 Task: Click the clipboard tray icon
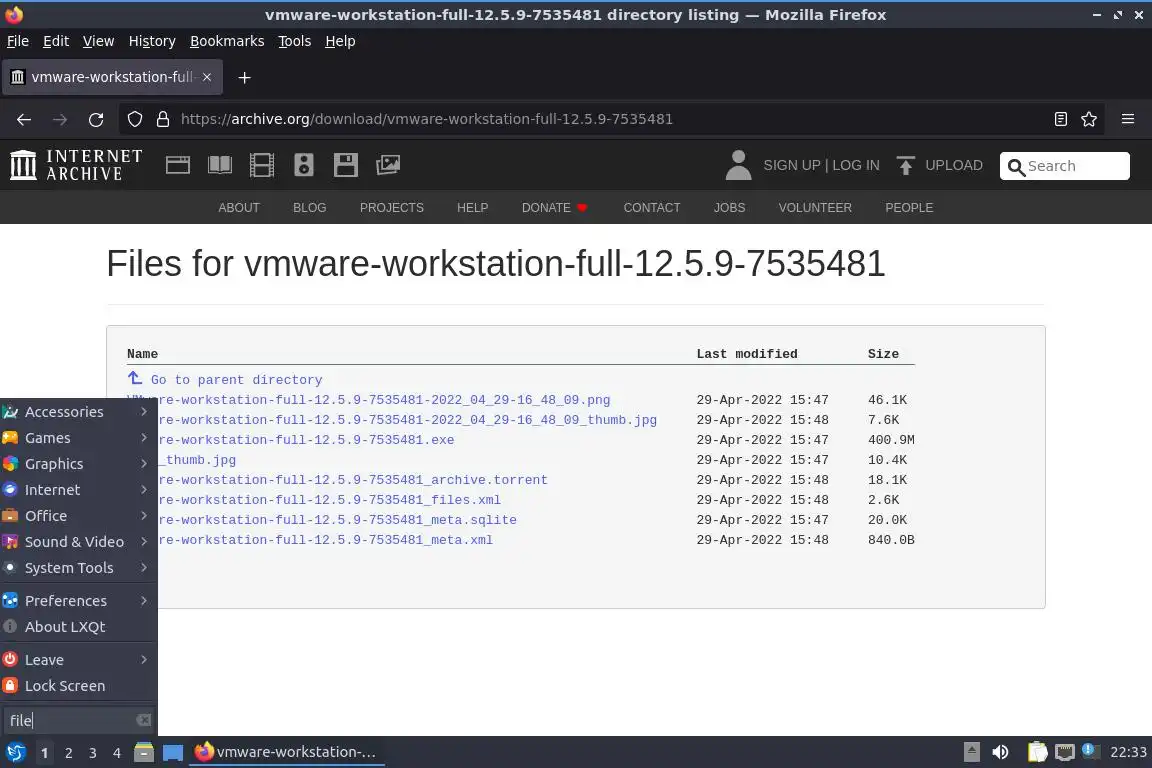click(x=1037, y=752)
